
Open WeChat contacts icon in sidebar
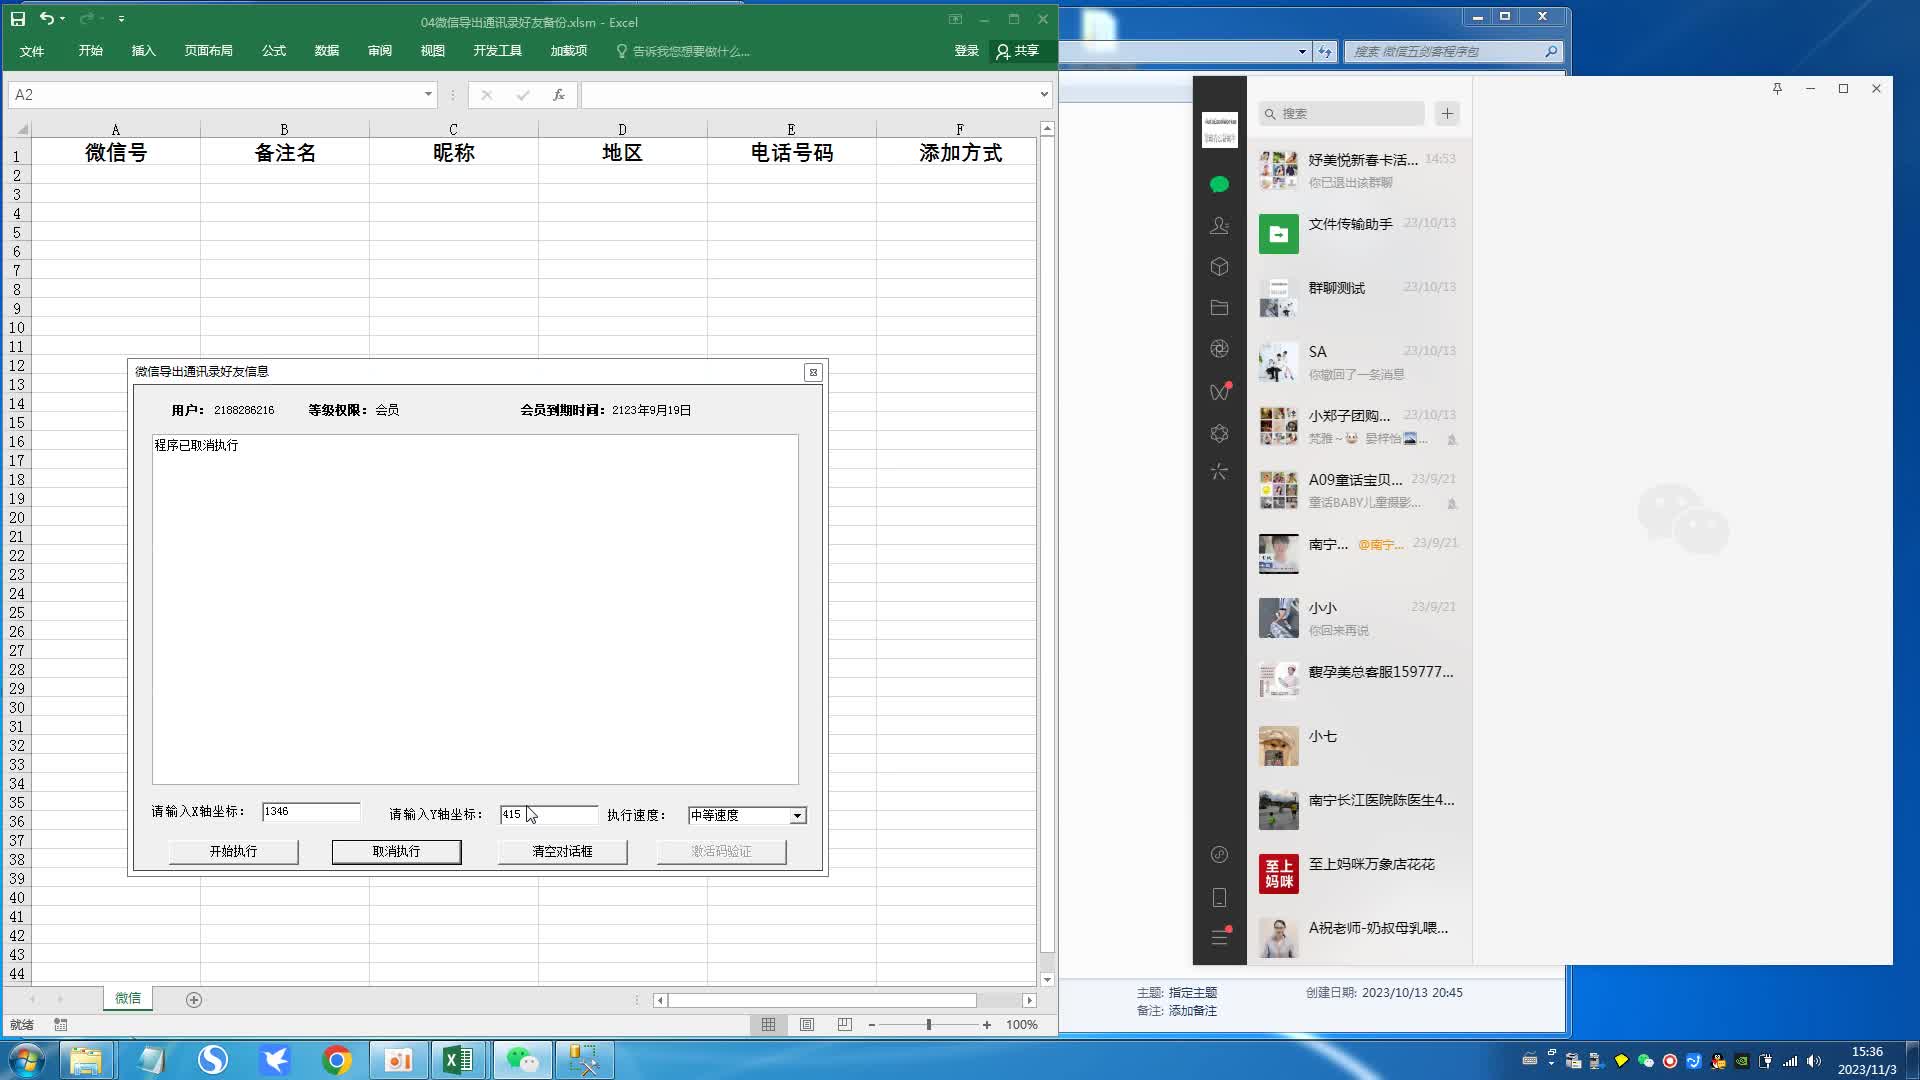click(1219, 226)
